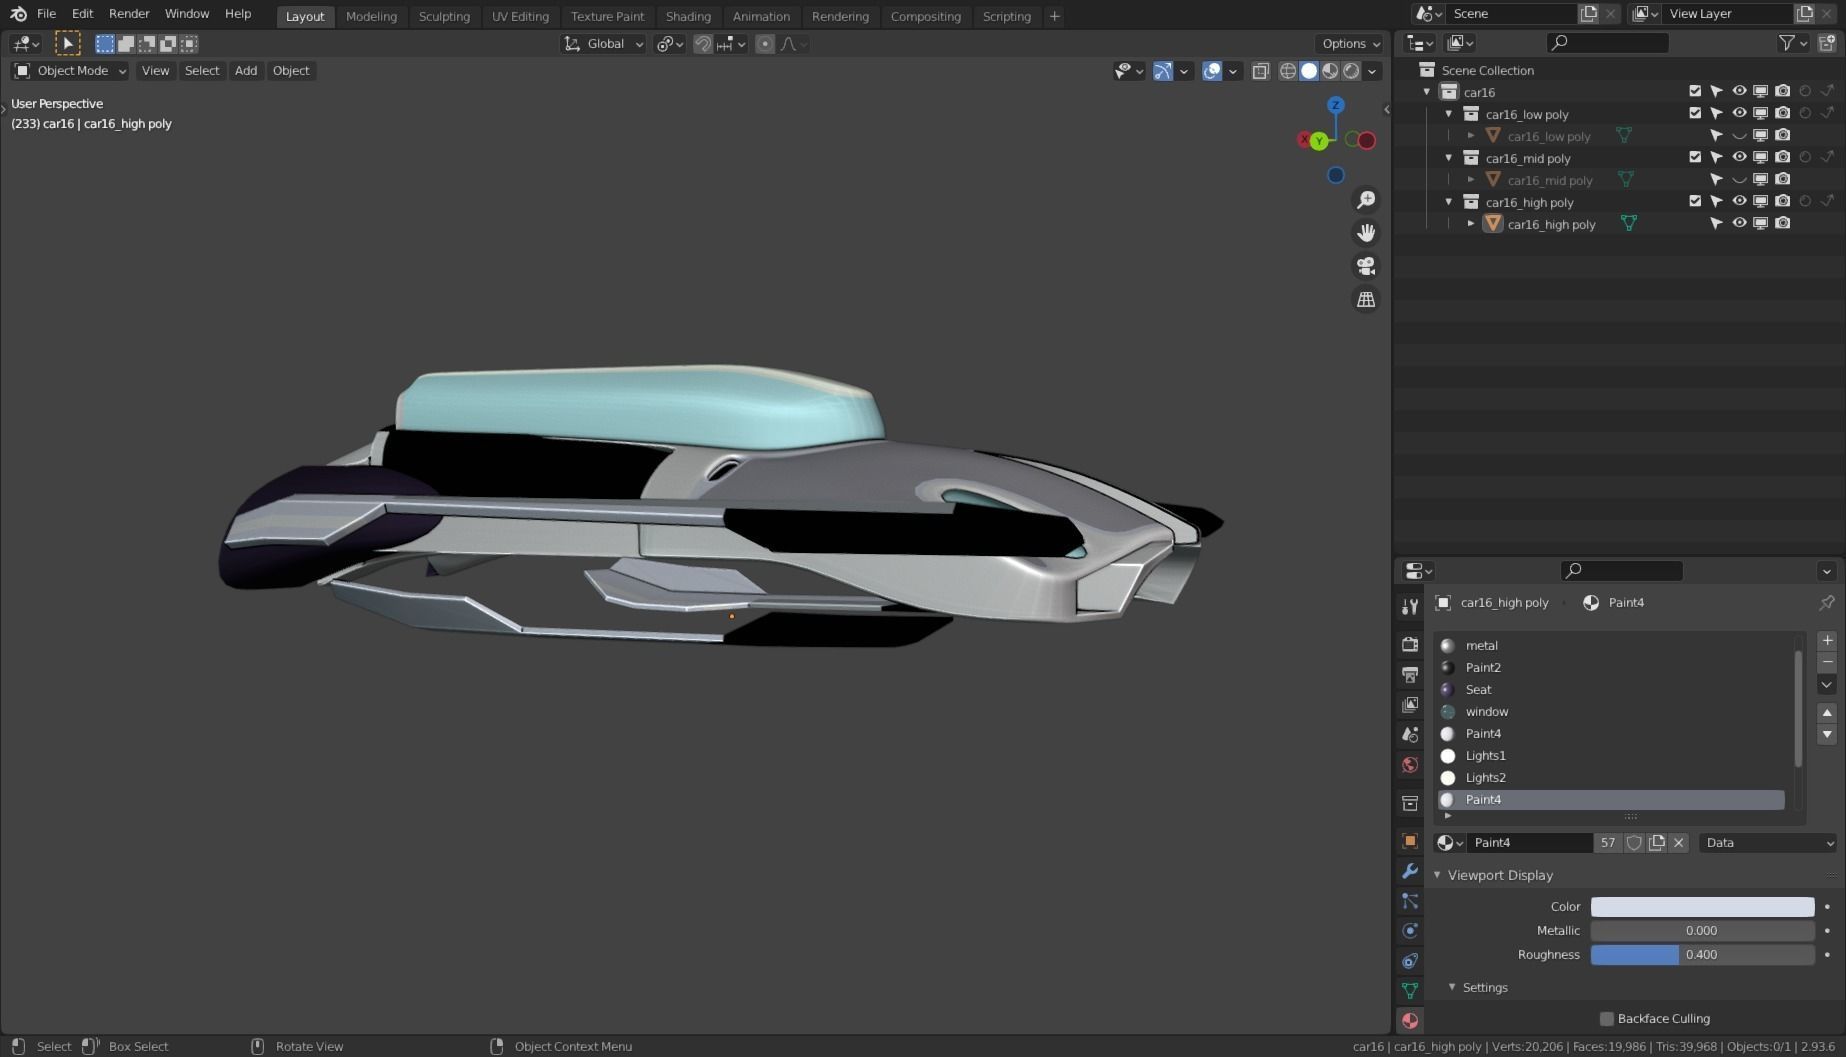Switch orthographic/perspective with grid gizmo
The width and height of the screenshot is (1846, 1057).
(1365, 299)
